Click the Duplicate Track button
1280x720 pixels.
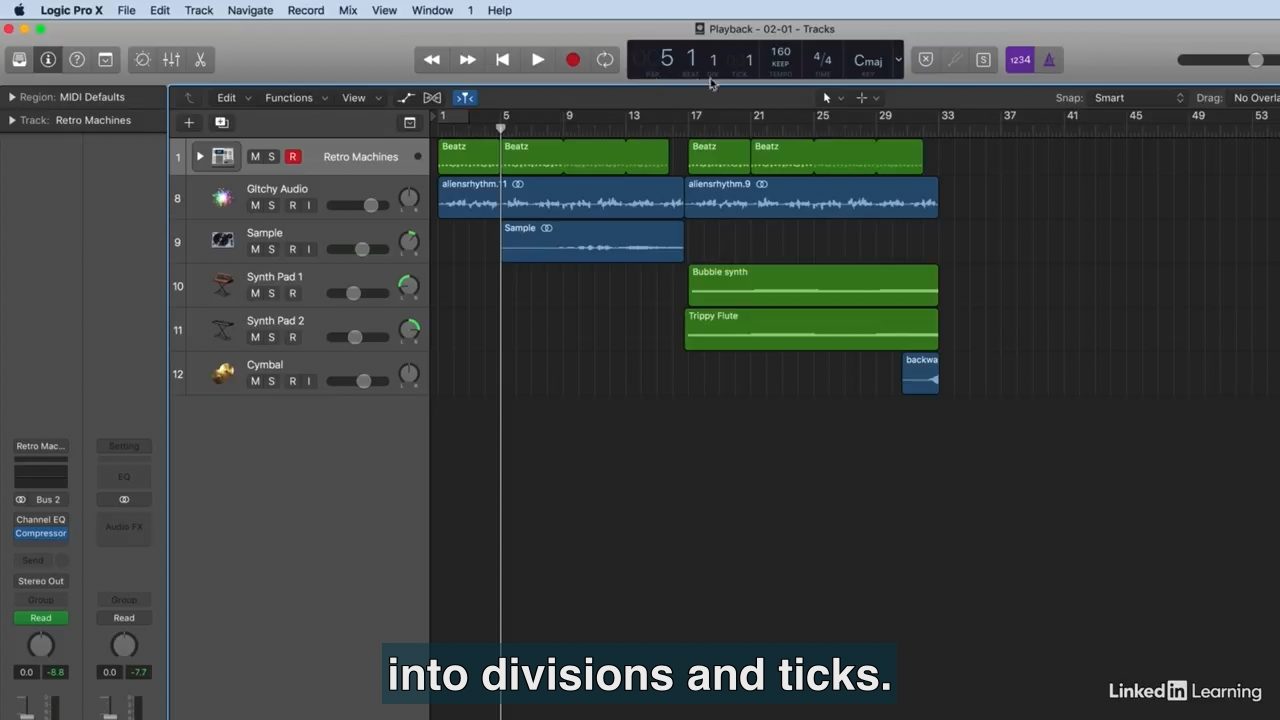[x=221, y=123]
